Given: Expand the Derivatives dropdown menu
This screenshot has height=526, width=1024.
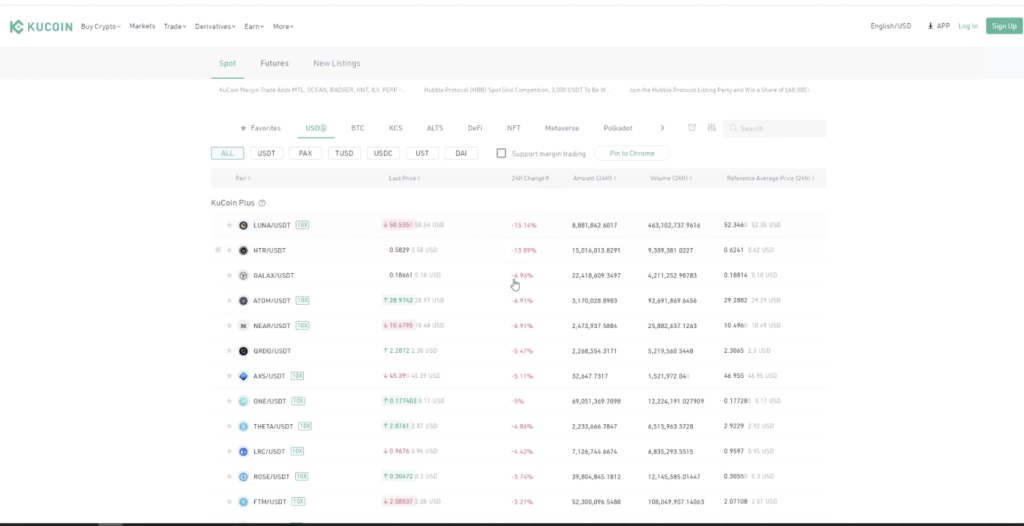Looking at the screenshot, I should click(x=215, y=26).
